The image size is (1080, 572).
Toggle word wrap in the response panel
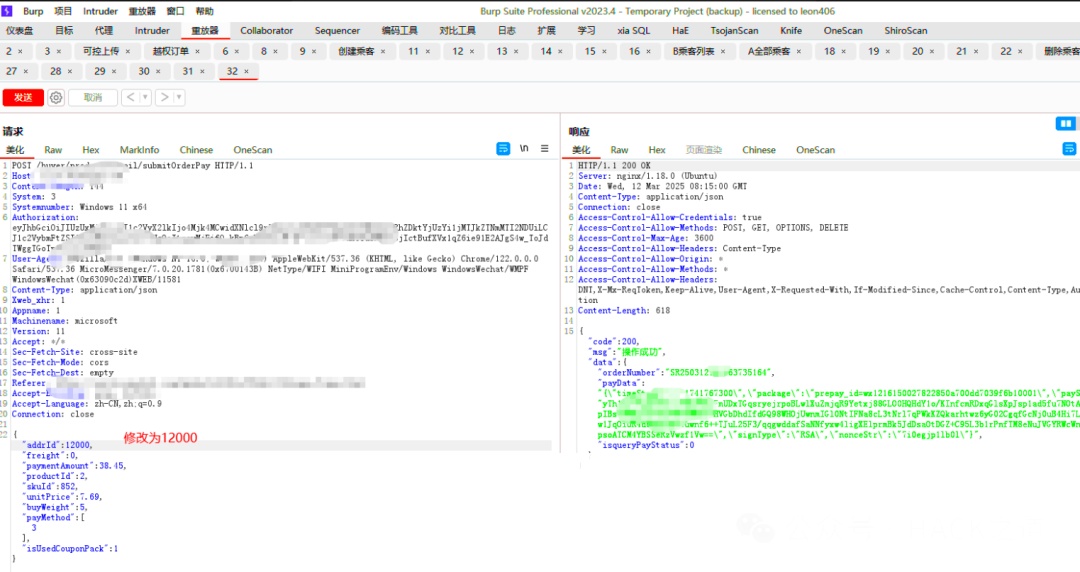(1069, 149)
